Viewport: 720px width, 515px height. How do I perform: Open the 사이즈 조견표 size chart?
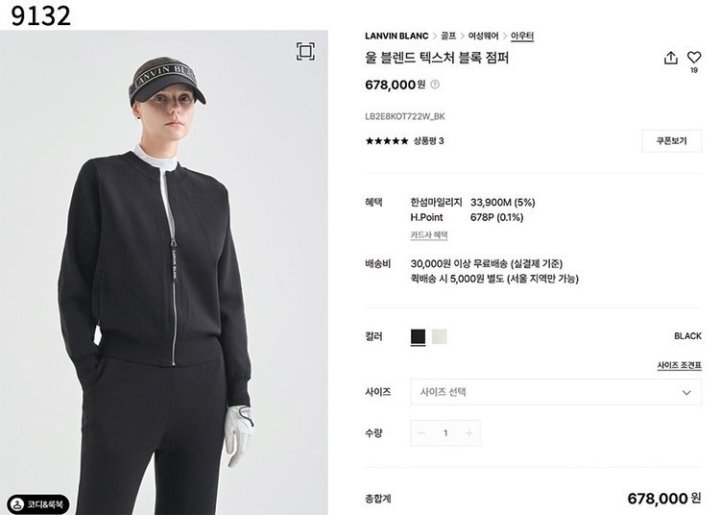click(x=679, y=365)
